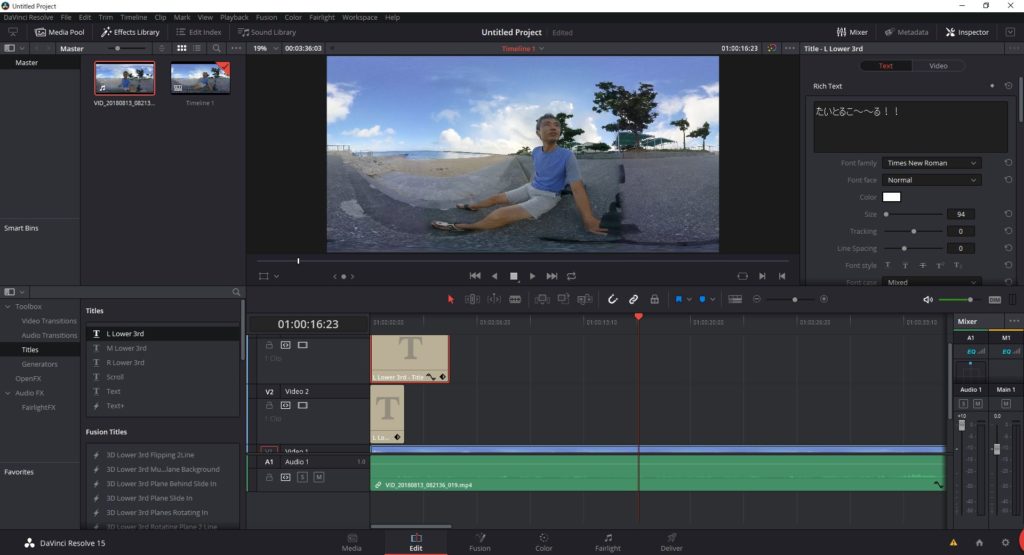Click the timeline zoom-out minus icon
Screen dimensions: 1024x555
click(757, 299)
